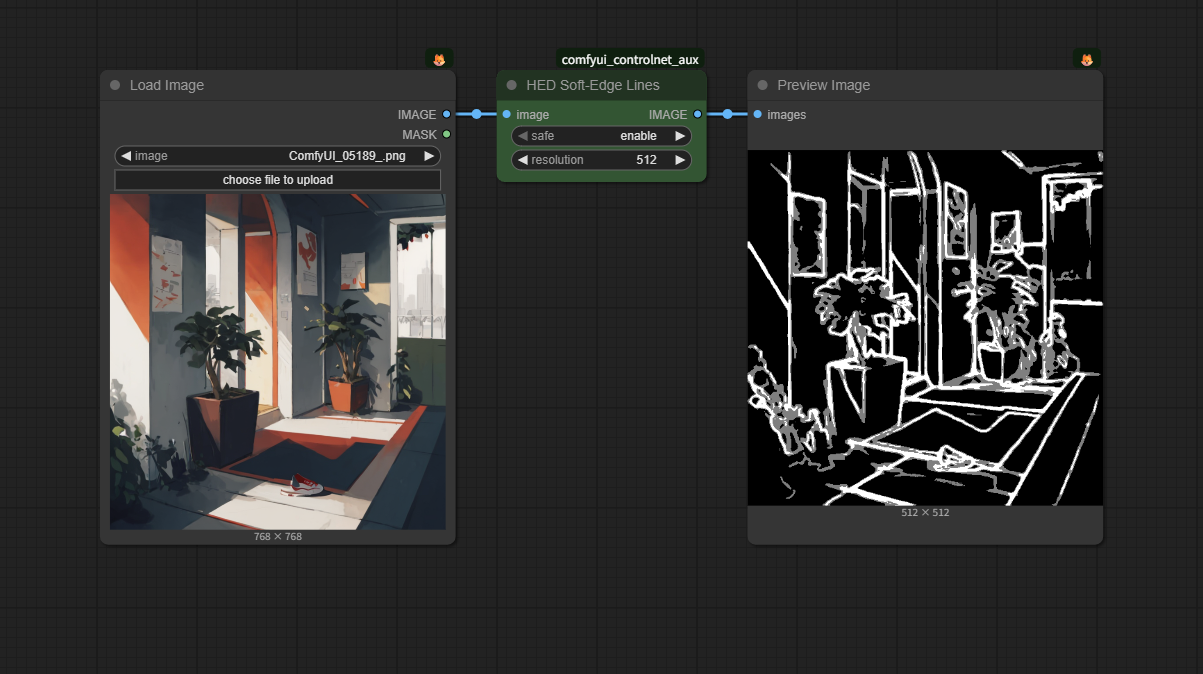Click the images input port on Preview Image
Viewport: 1203px width, 674px height.
click(x=758, y=115)
